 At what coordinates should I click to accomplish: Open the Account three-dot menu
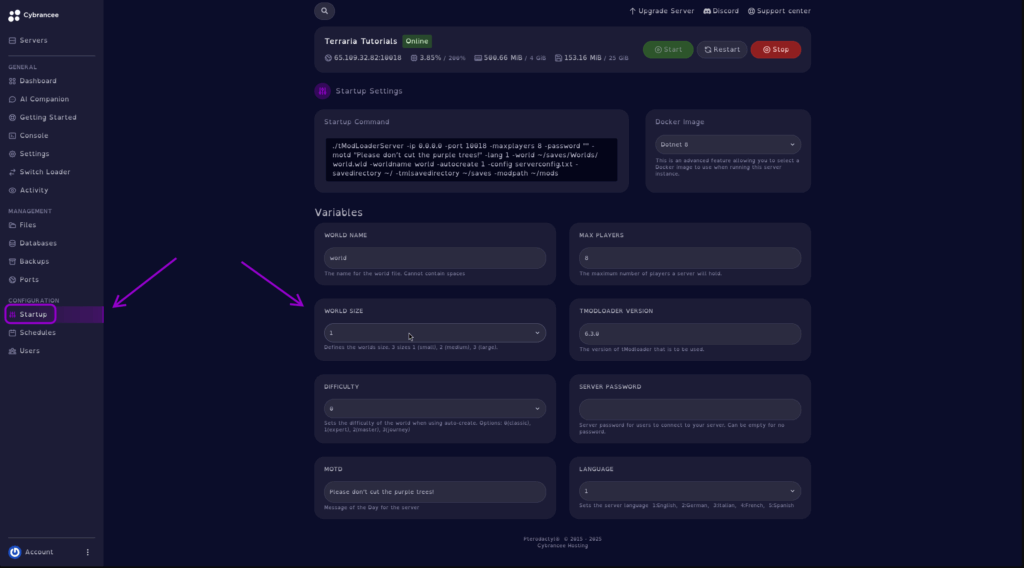coord(88,552)
